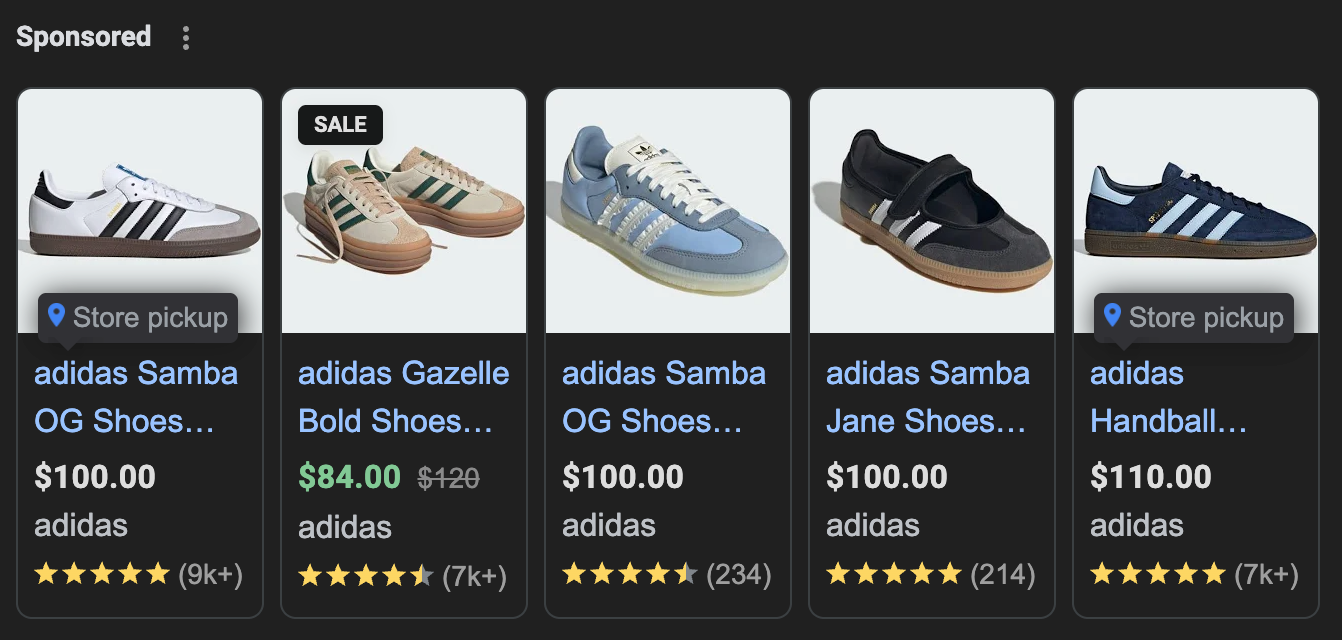Screen dimensions: 1342x640
Task: Click the star rating with 9k+ reviews
Action: (x=102, y=574)
